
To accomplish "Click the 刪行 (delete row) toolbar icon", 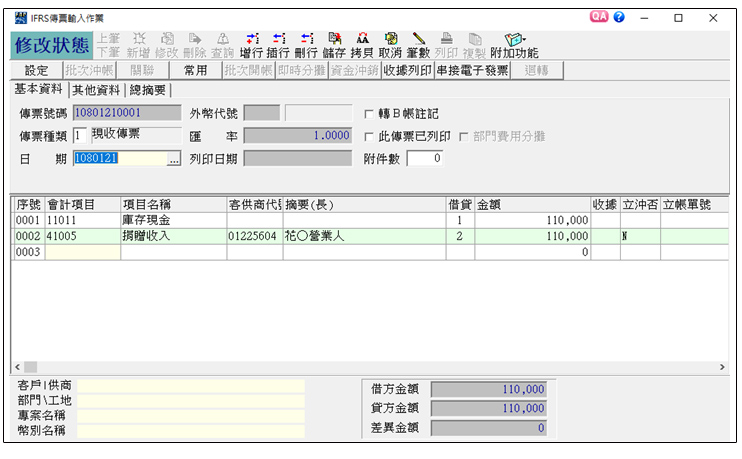I will point(306,45).
